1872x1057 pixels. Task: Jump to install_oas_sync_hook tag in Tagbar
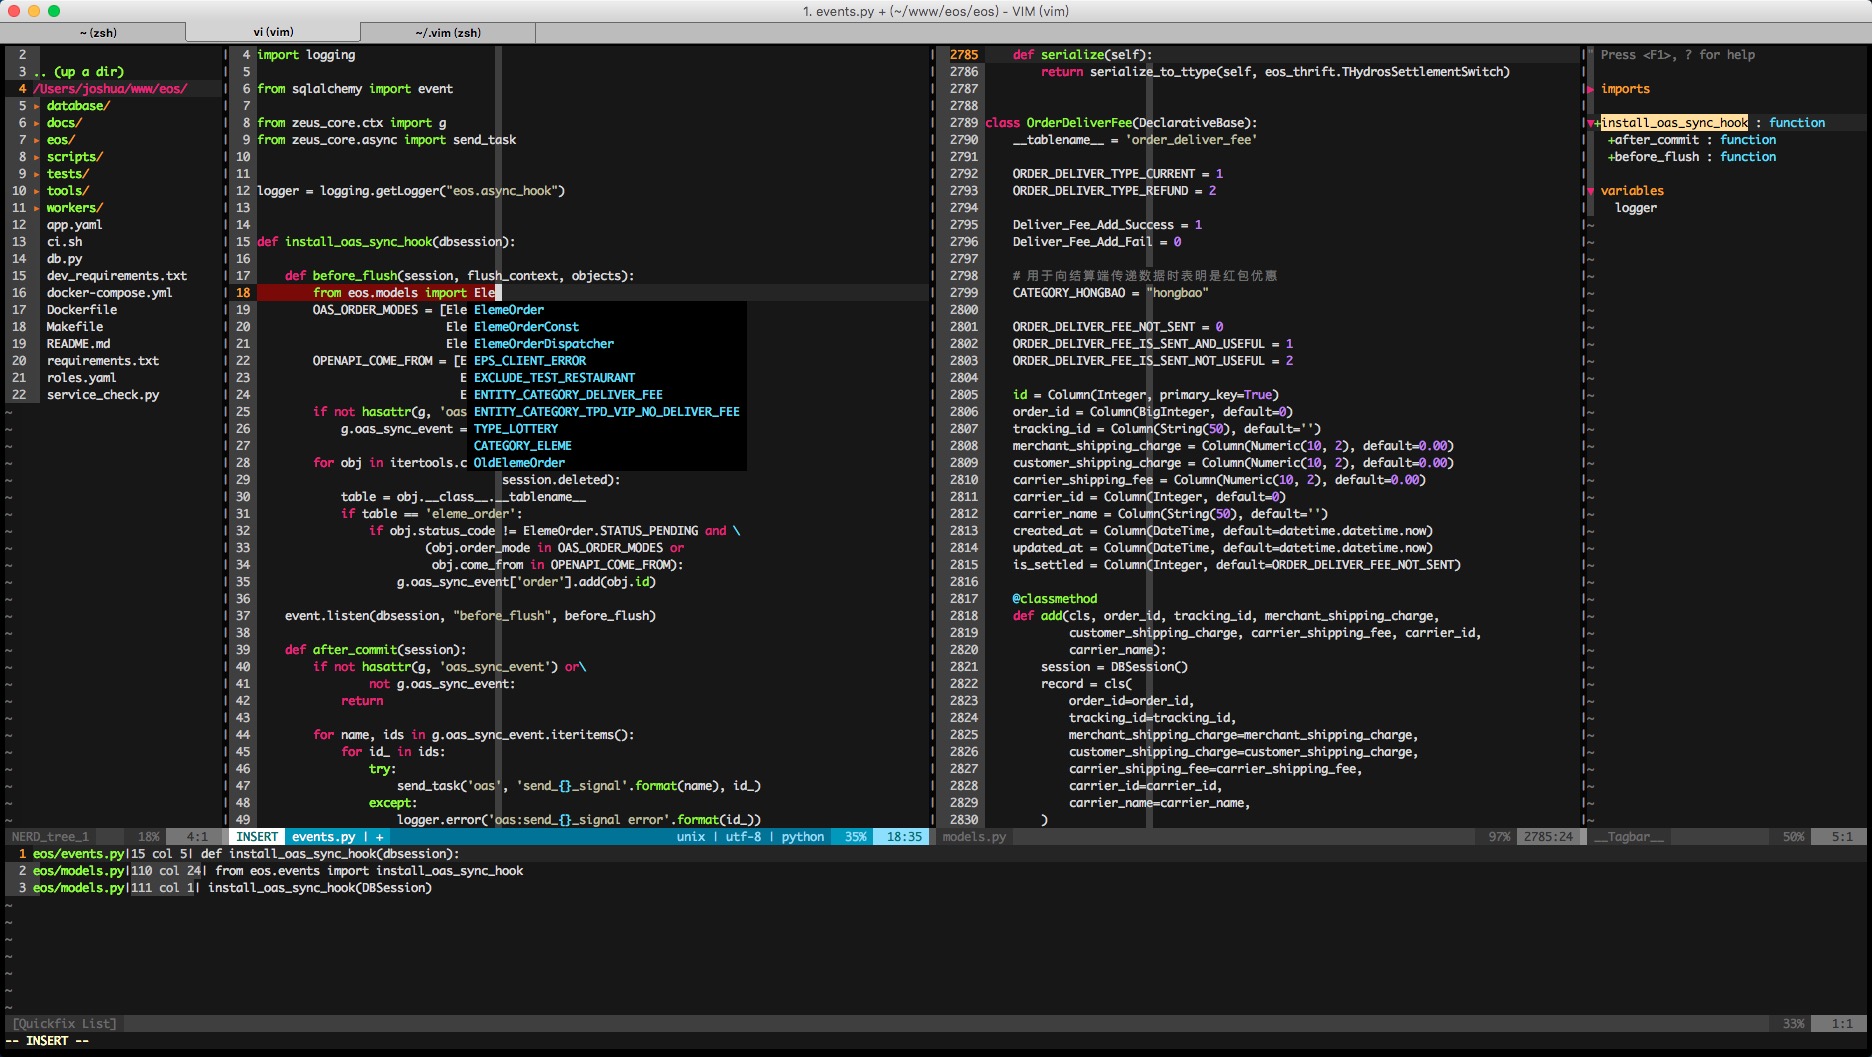coord(1674,123)
